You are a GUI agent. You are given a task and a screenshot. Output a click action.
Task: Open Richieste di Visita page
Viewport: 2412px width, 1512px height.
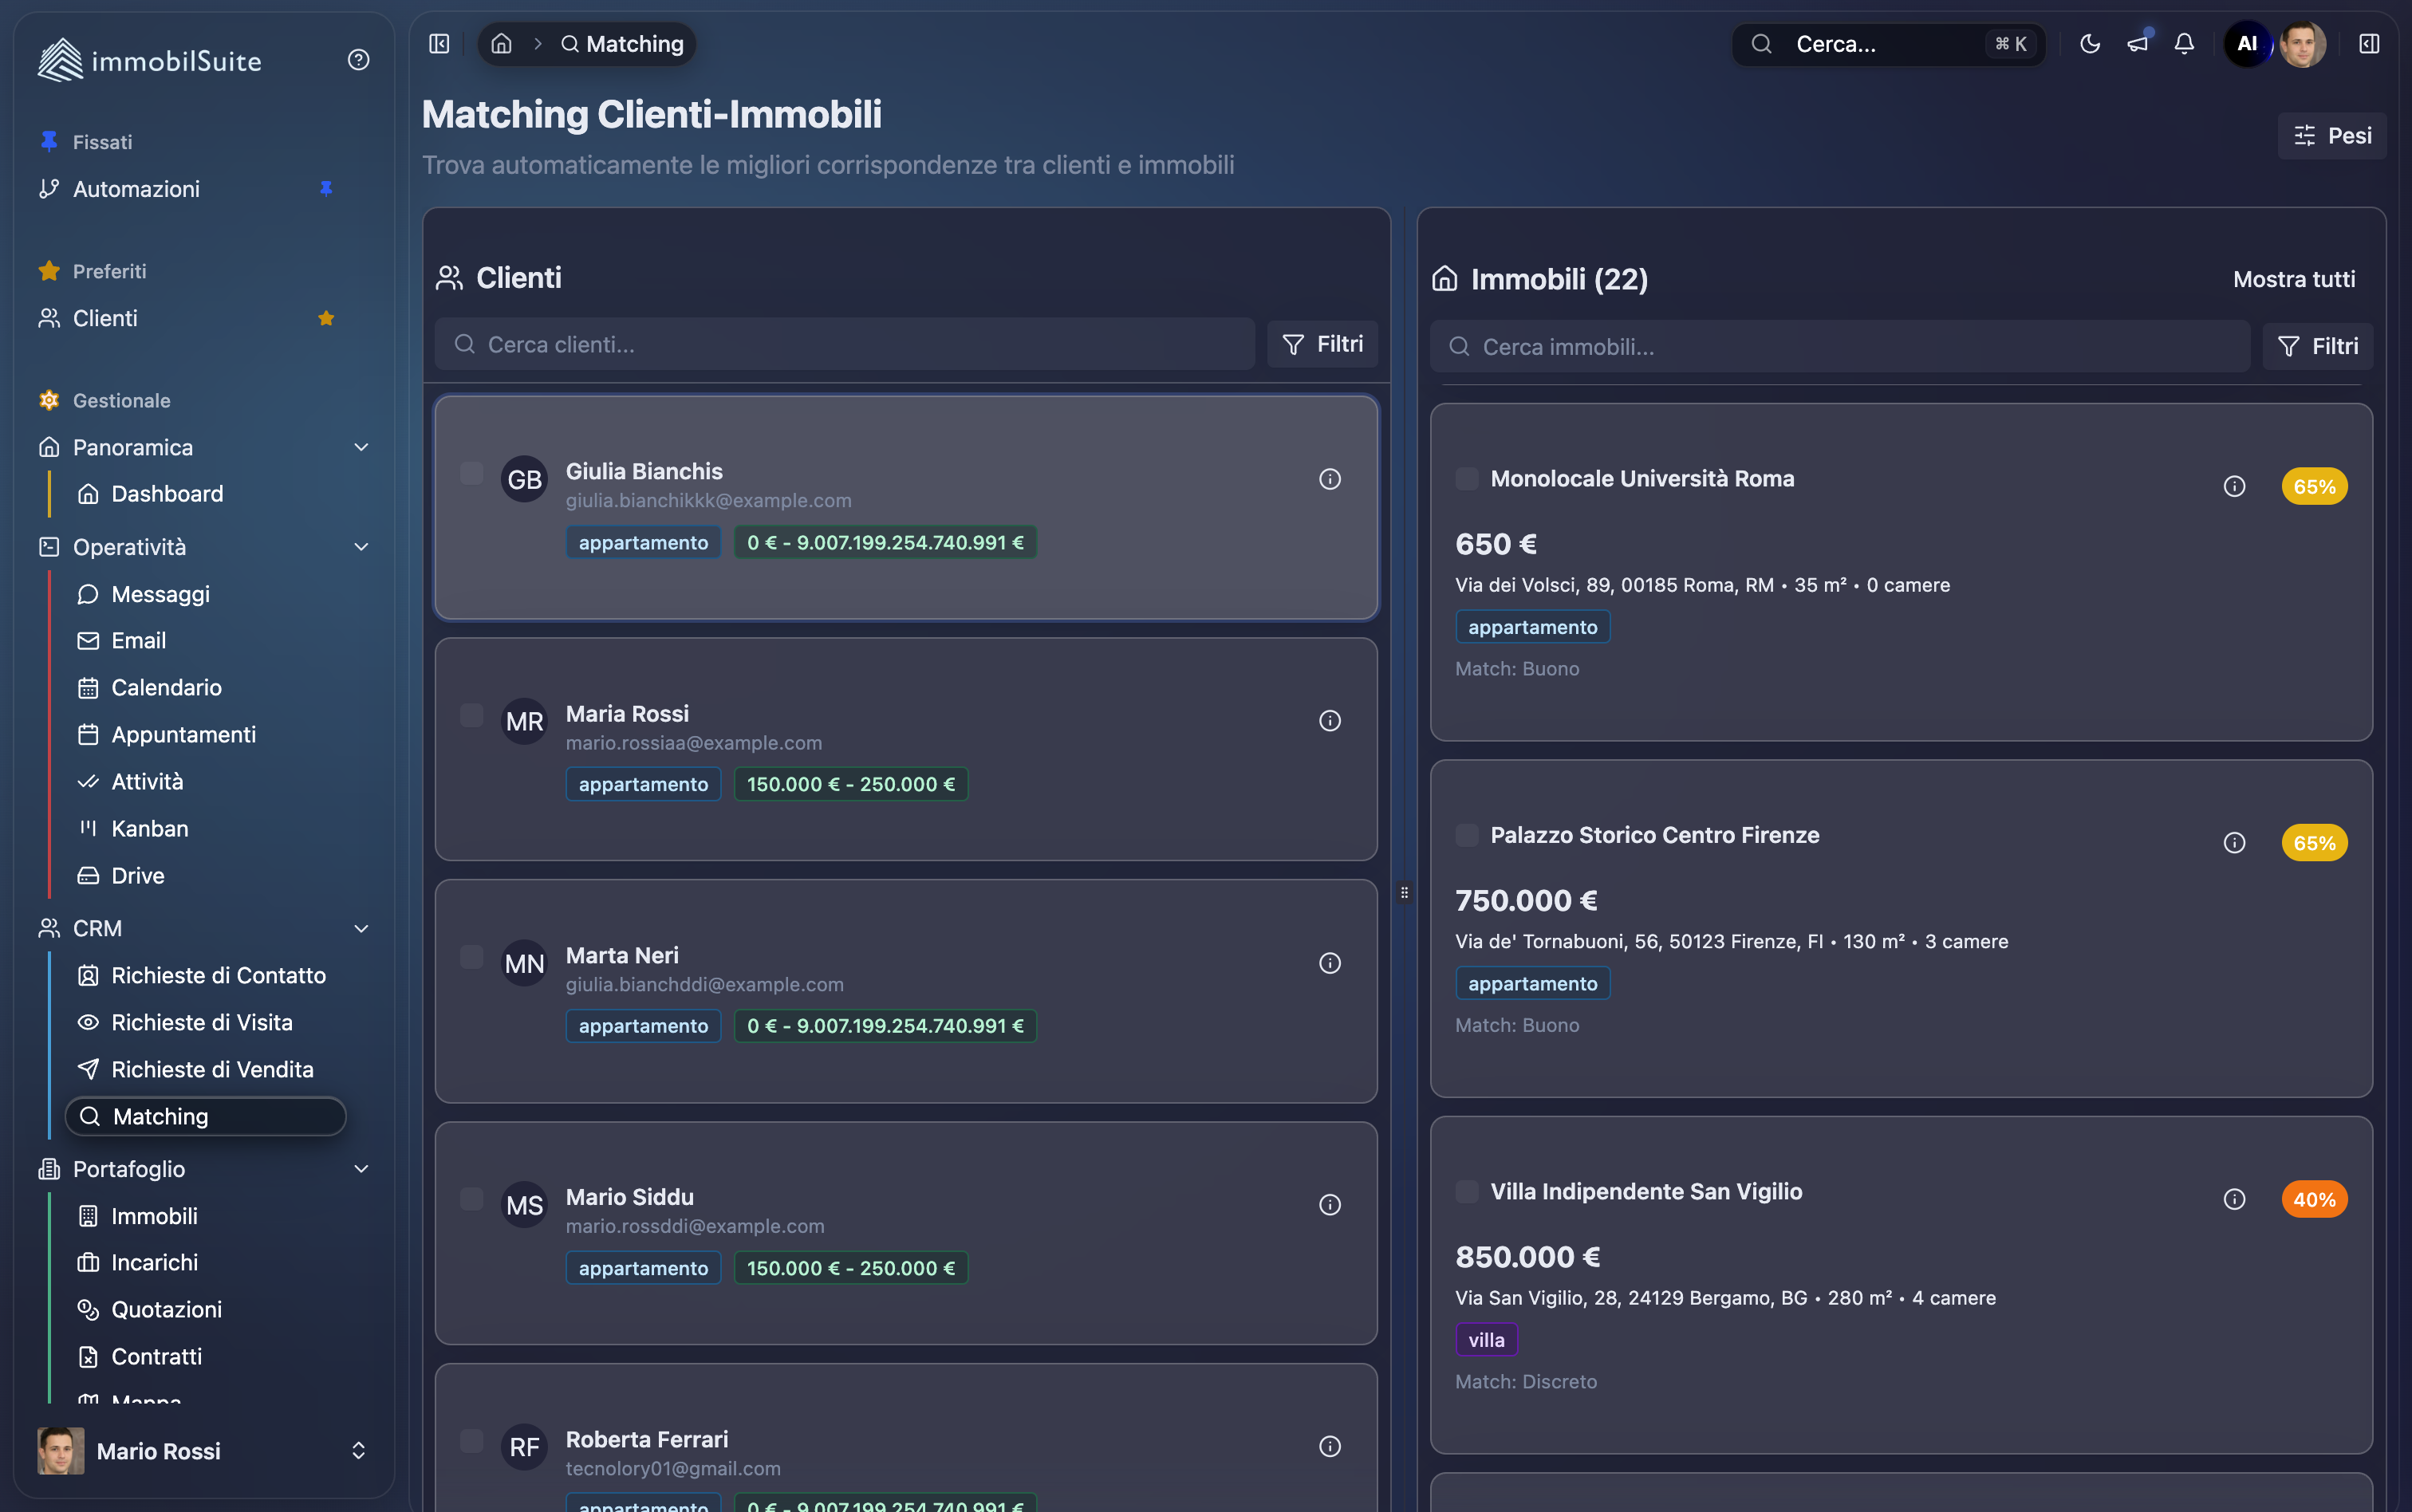pyautogui.click(x=202, y=1022)
